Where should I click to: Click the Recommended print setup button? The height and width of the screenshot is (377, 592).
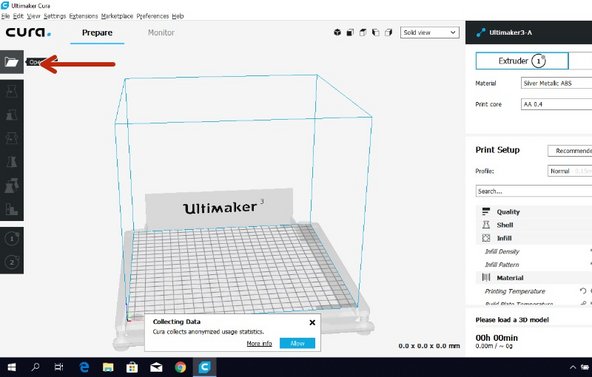coord(570,151)
